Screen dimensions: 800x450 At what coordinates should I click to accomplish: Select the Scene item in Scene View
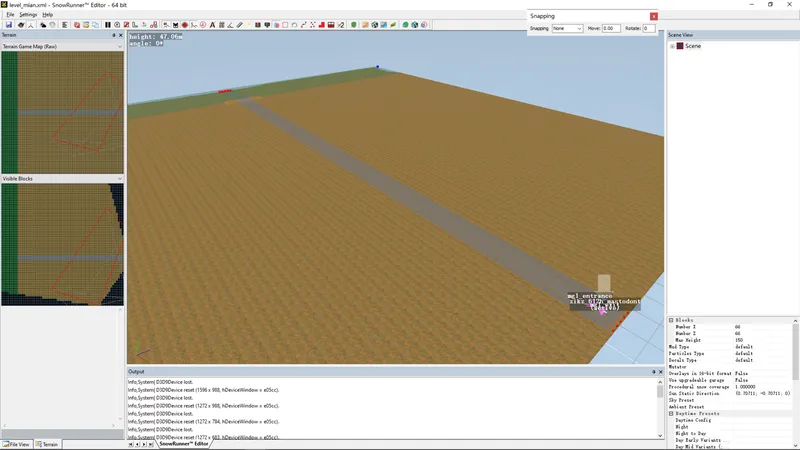[x=693, y=46]
